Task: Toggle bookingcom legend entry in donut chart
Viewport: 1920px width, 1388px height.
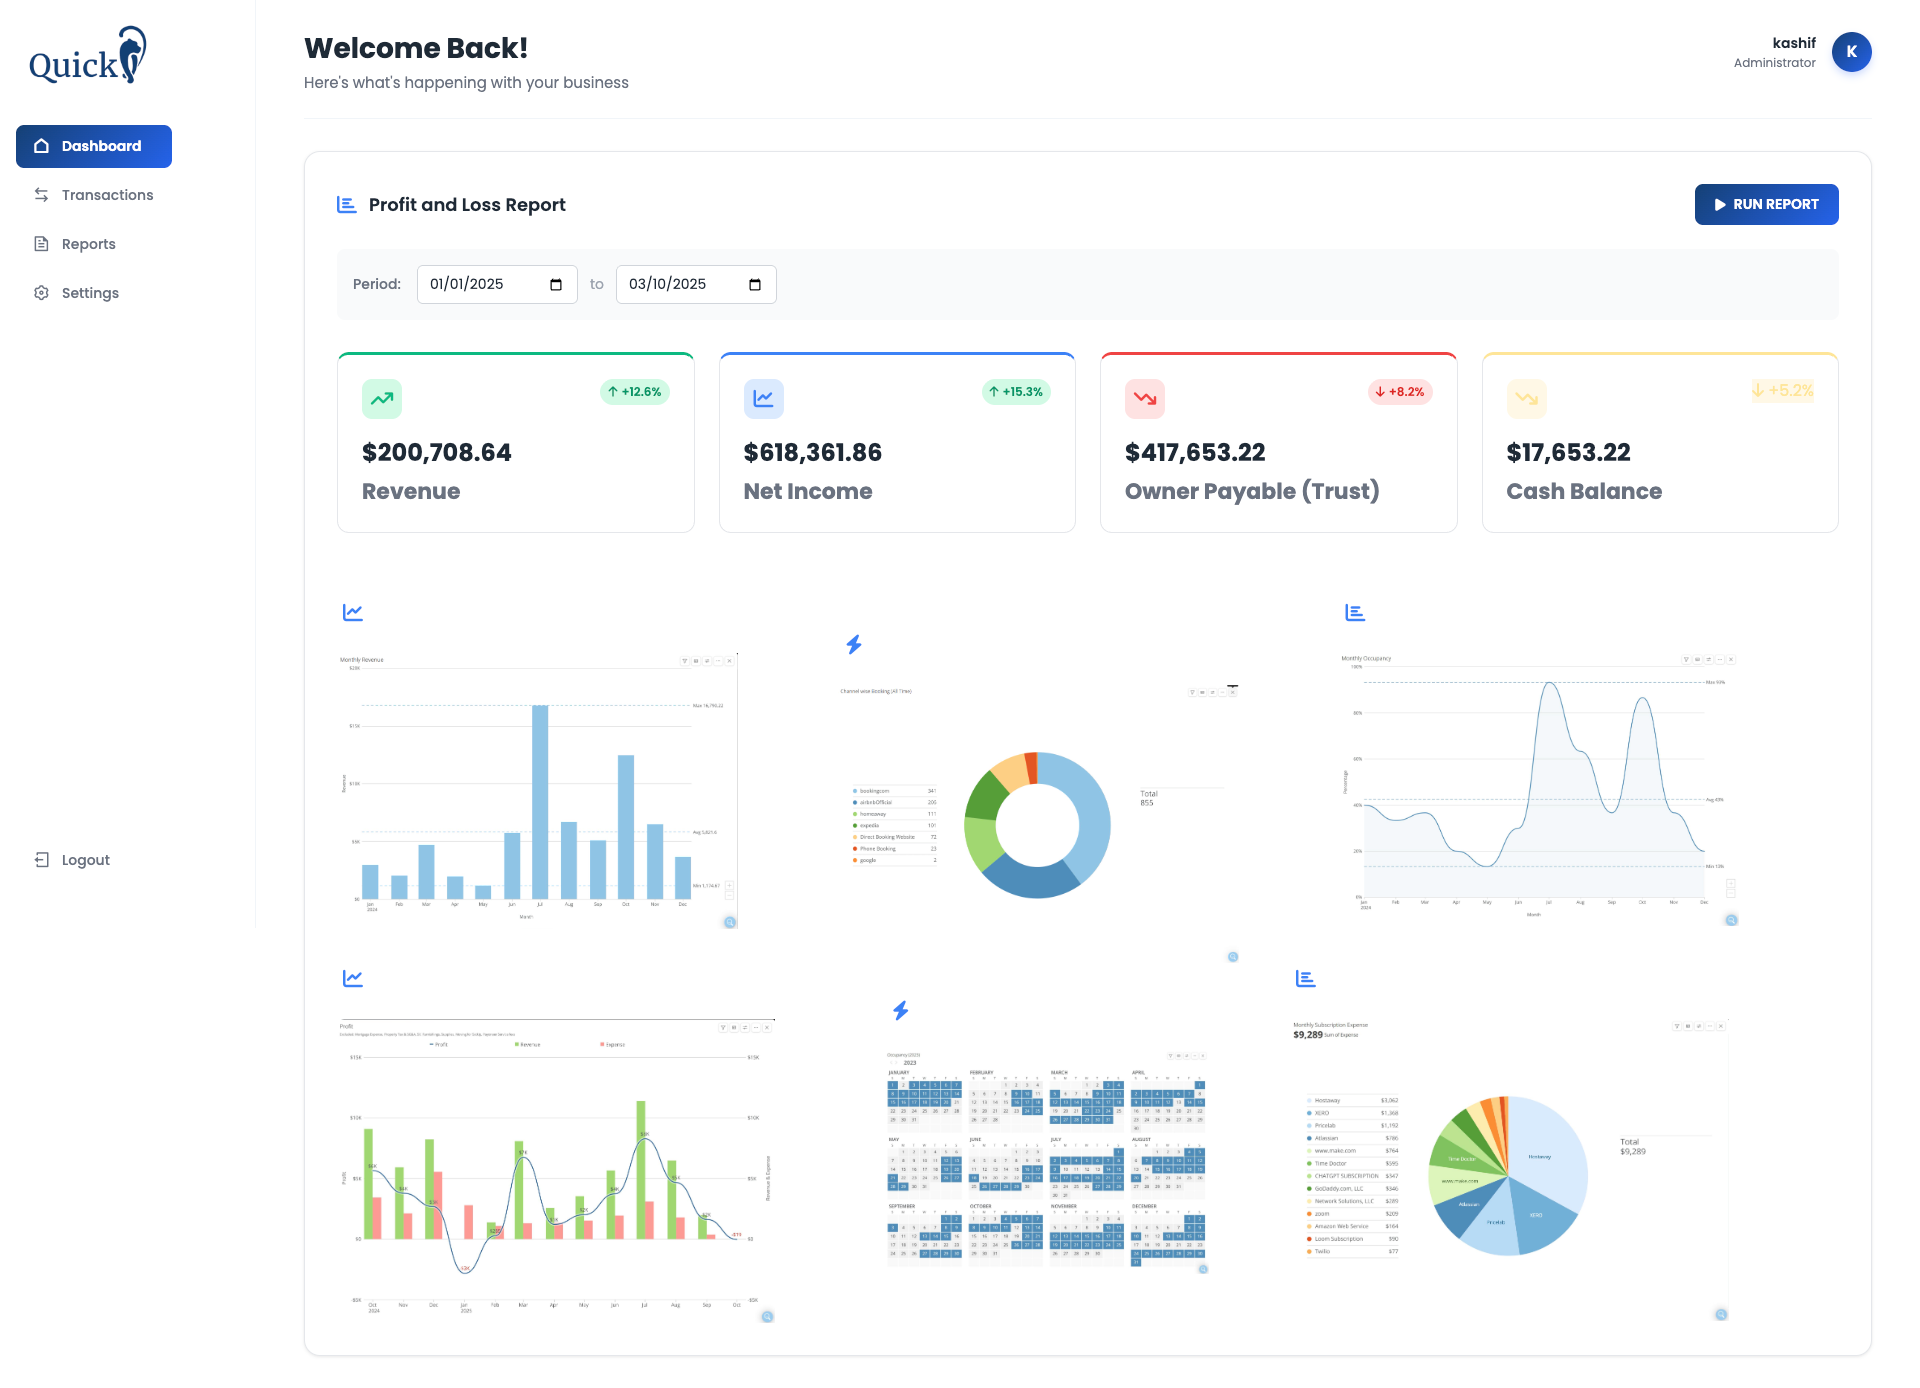Action: click(874, 791)
